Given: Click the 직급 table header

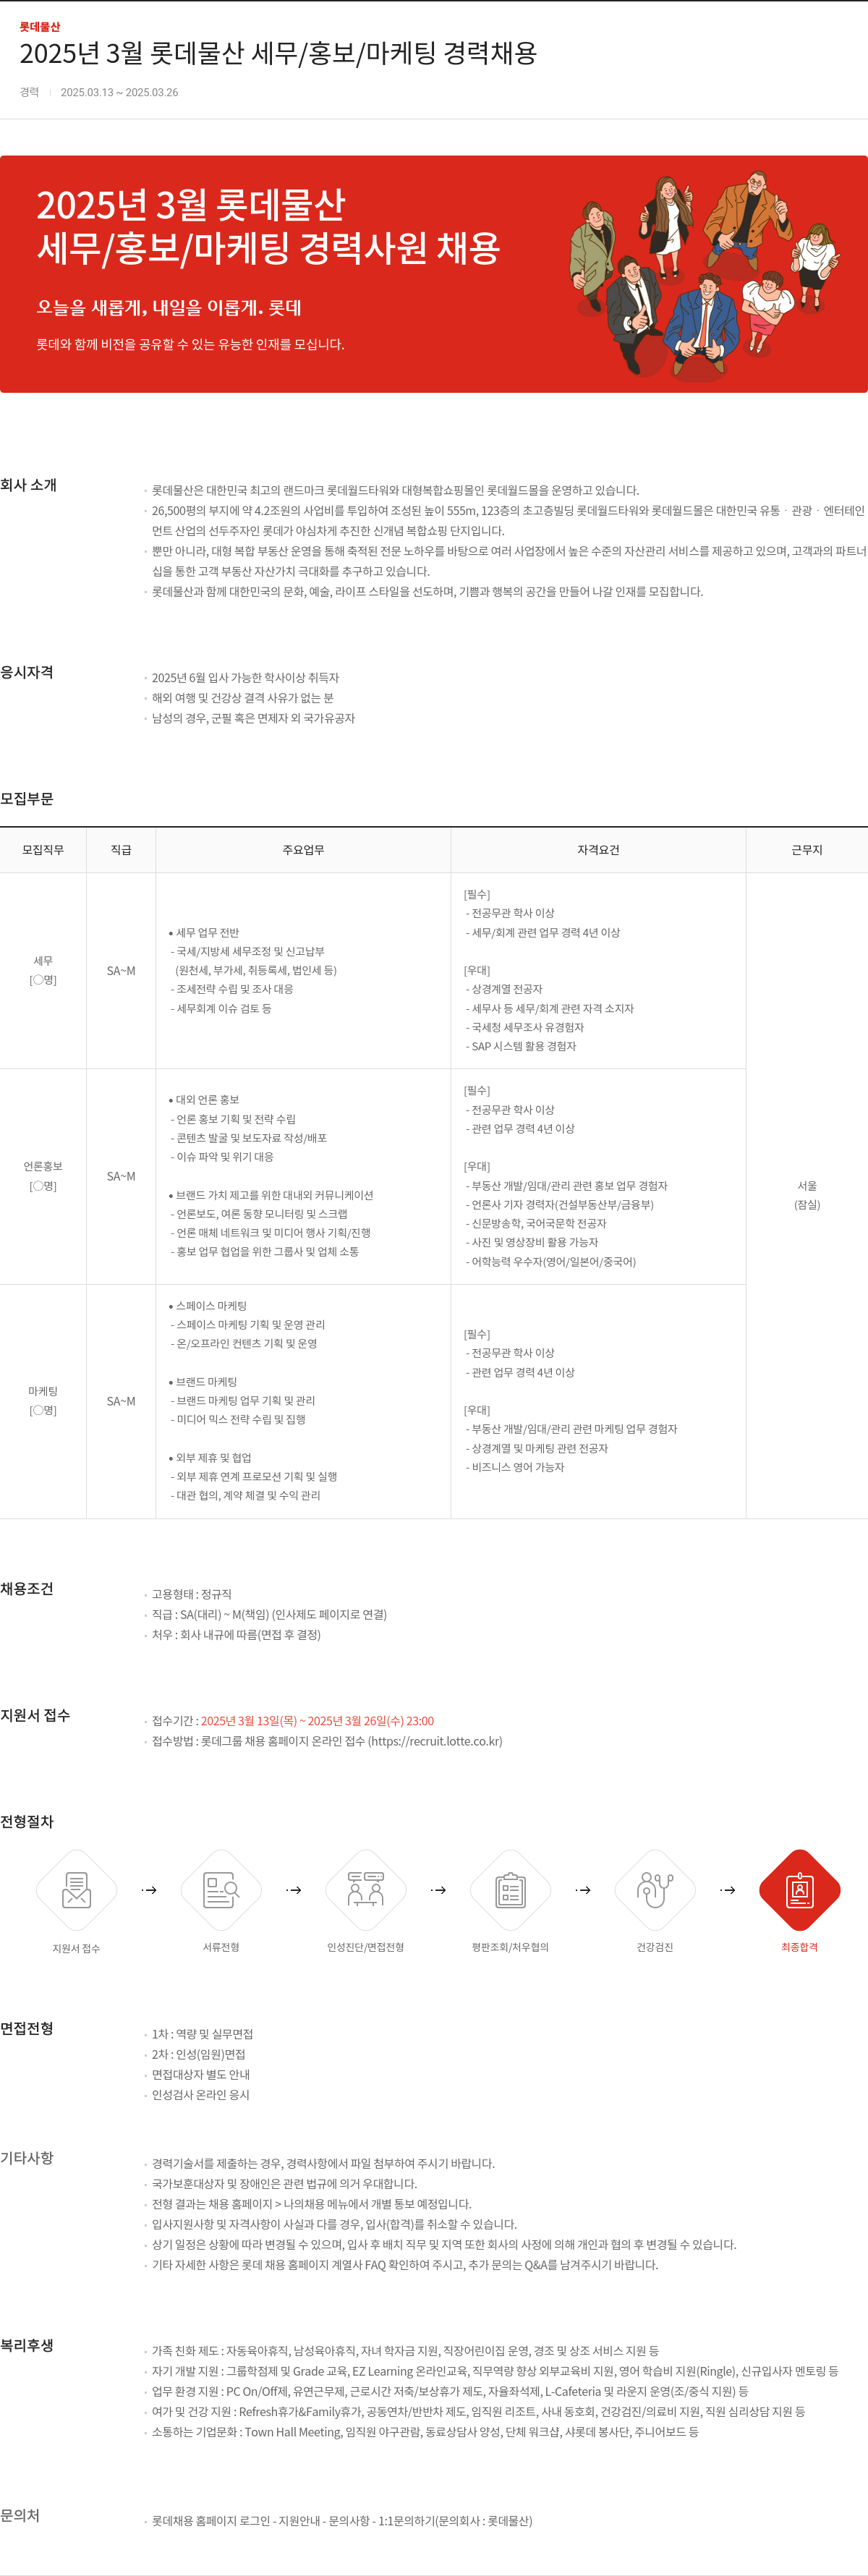Looking at the screenshot, I should point(121,850).
